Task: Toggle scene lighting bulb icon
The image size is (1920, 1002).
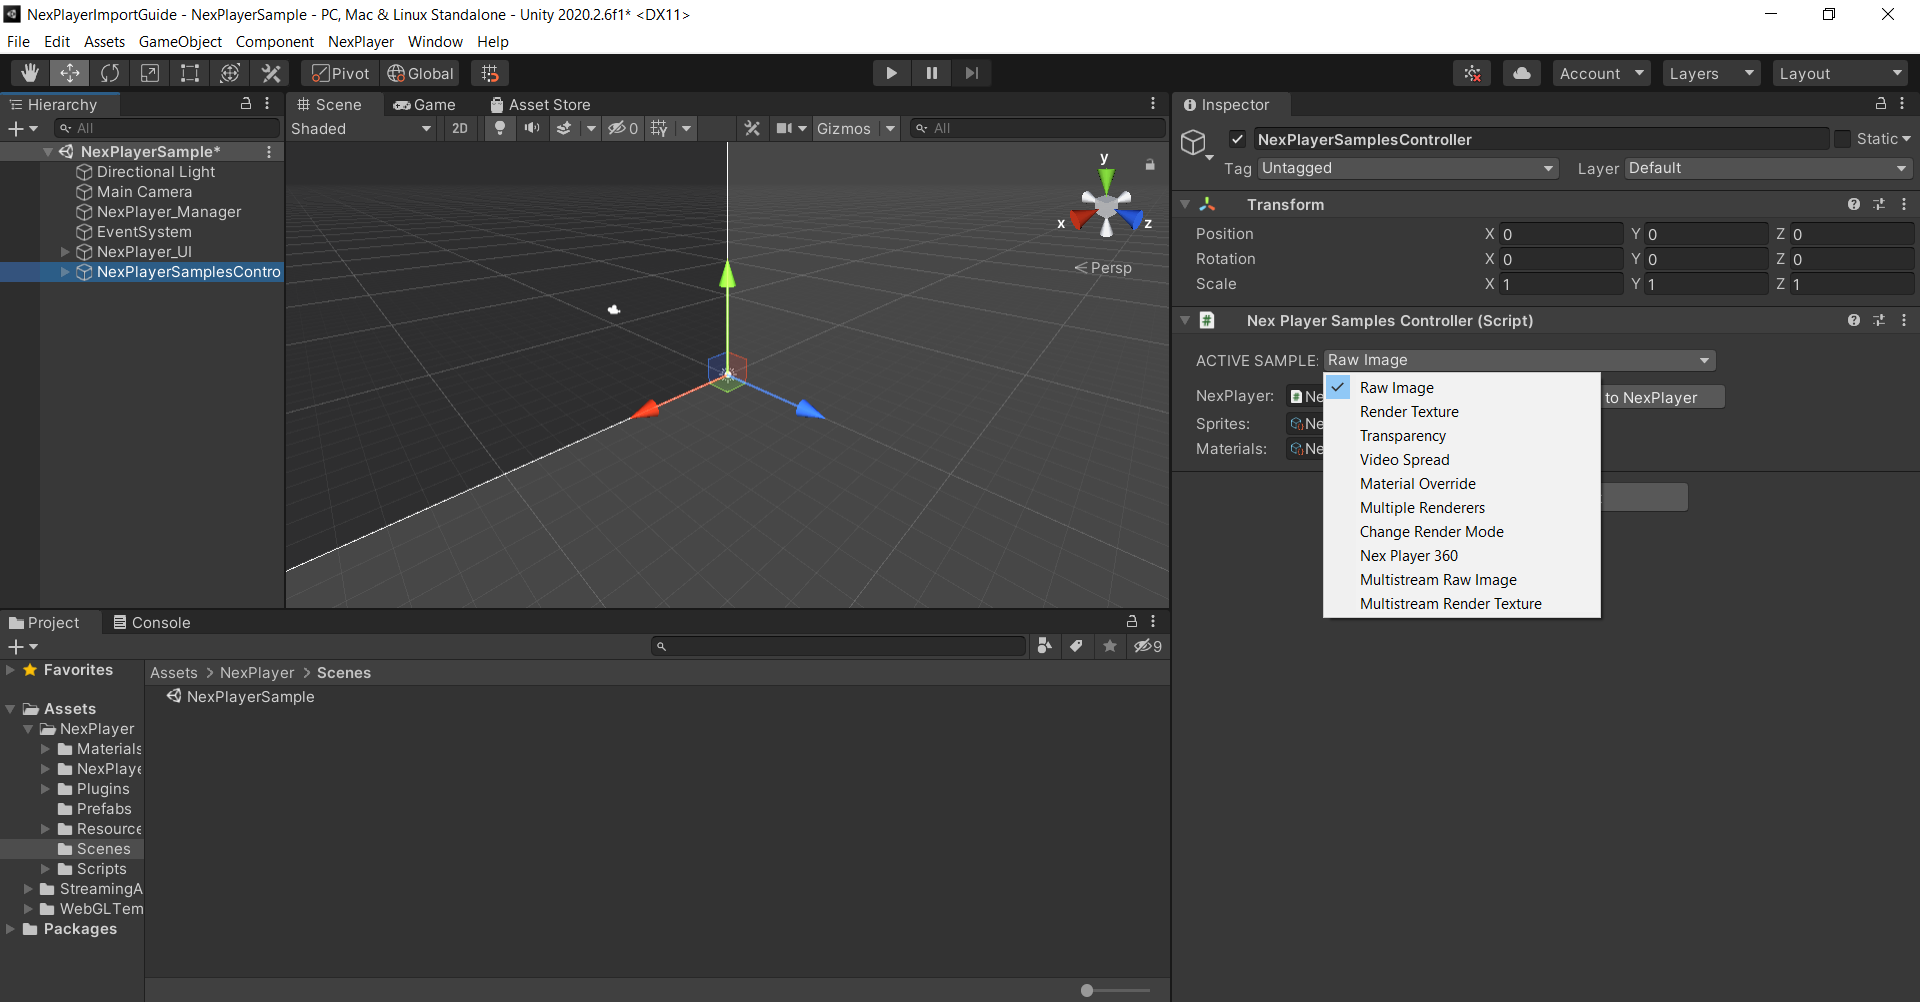Action: (x=500, y=128)
